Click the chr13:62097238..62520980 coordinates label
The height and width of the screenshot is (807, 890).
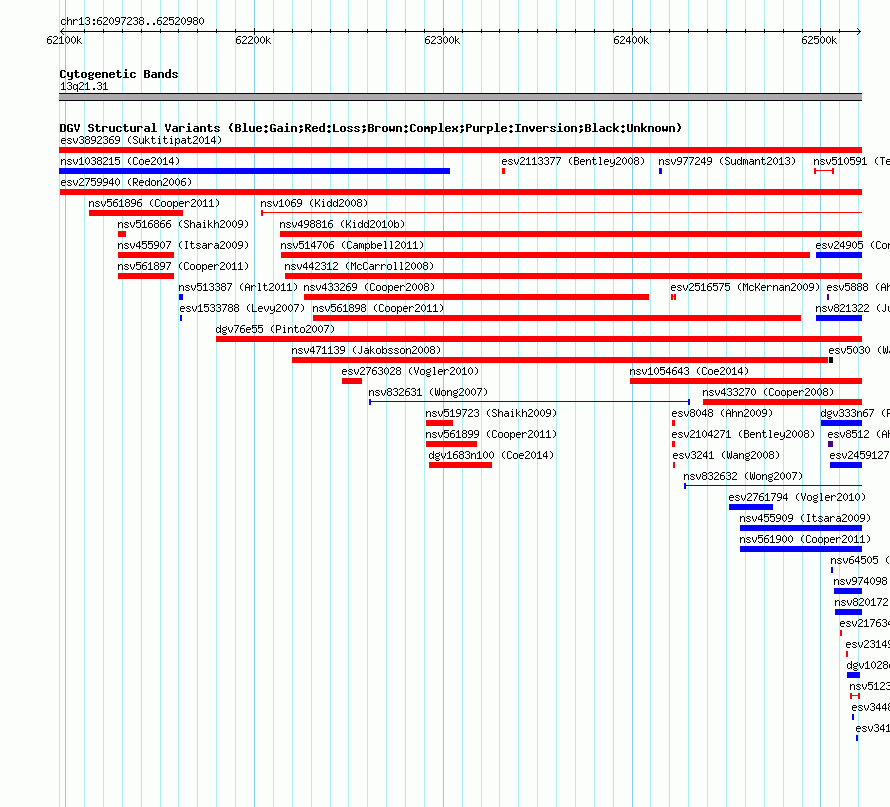tap(132, 21)
